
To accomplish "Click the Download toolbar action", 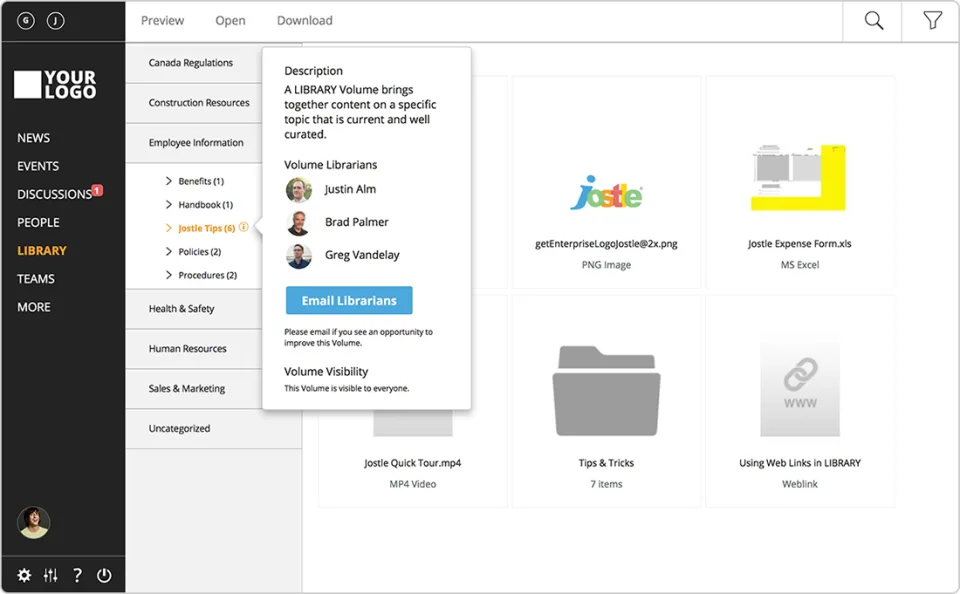I will click(x=305, y=21).
